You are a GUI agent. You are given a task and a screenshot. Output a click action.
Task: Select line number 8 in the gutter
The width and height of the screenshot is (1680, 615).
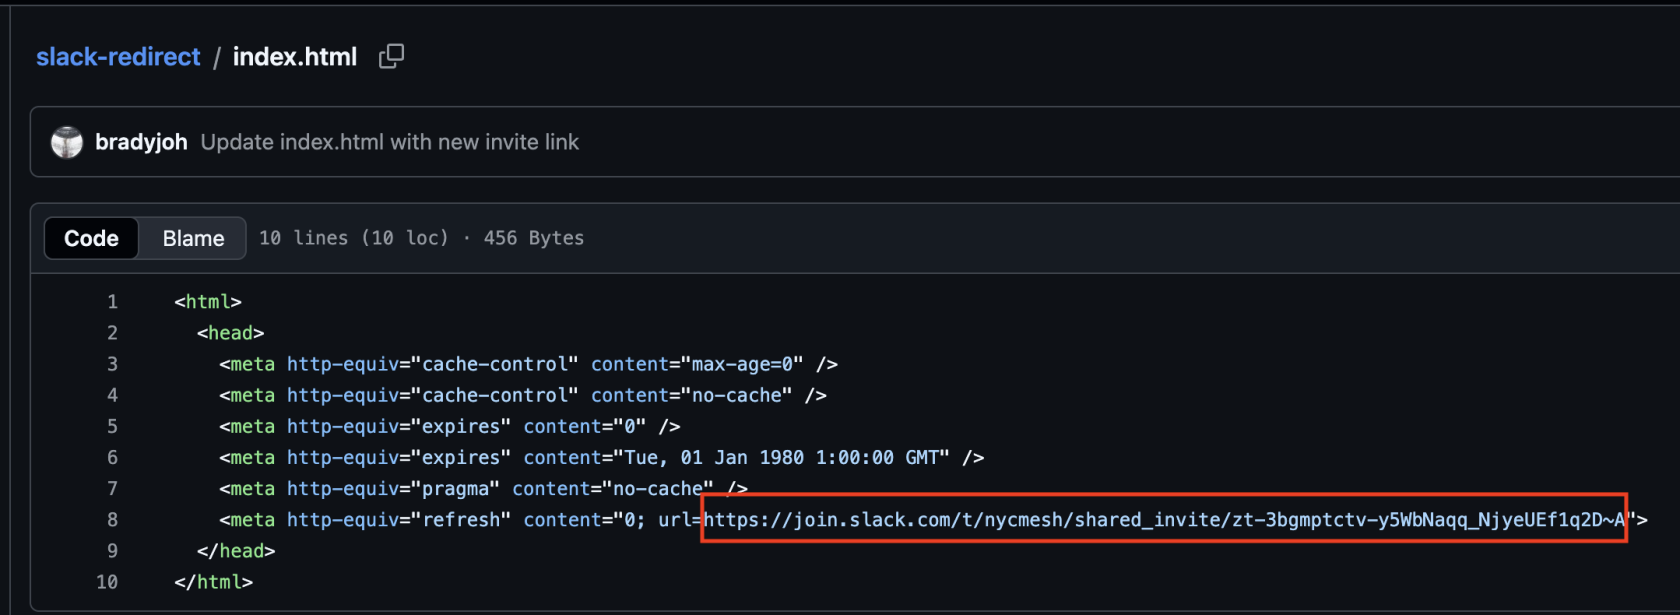[x=112, y=519]
